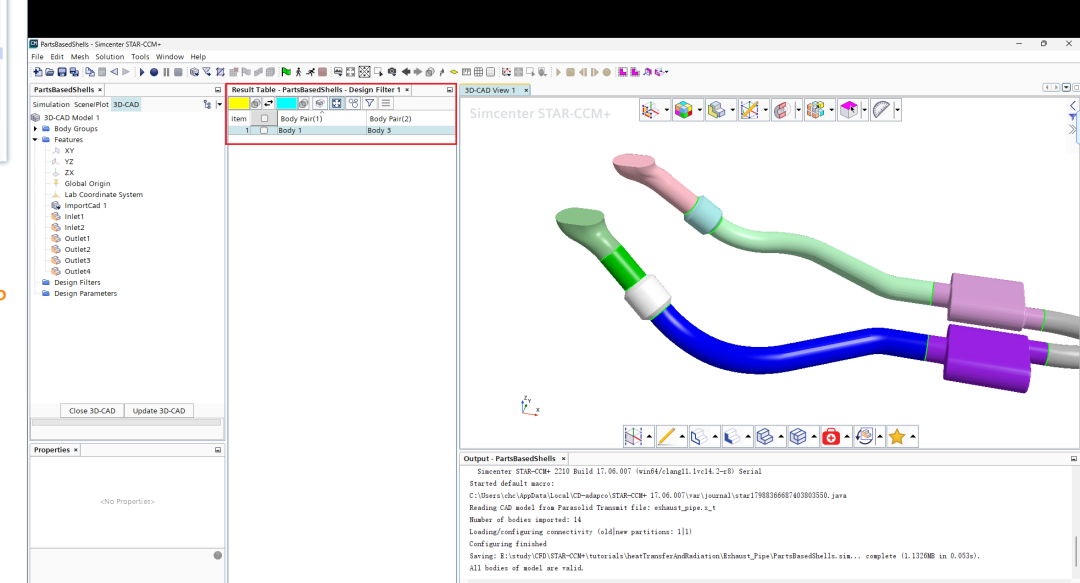
Task: Click the list lines icon in Result Table toolbar
Action: click(x=386, y=103)
